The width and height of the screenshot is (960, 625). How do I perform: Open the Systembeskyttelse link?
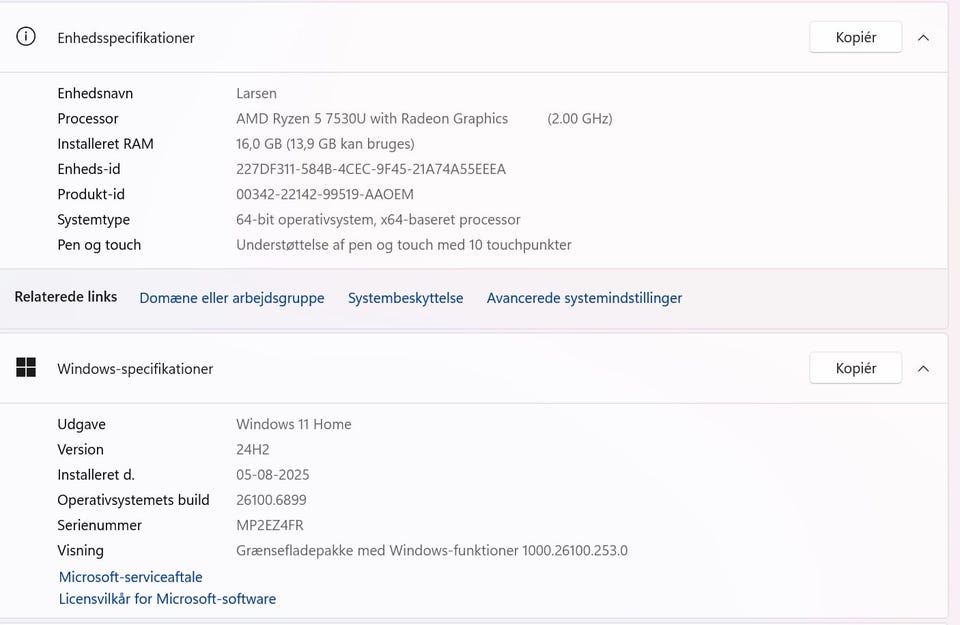pos(405,298)
